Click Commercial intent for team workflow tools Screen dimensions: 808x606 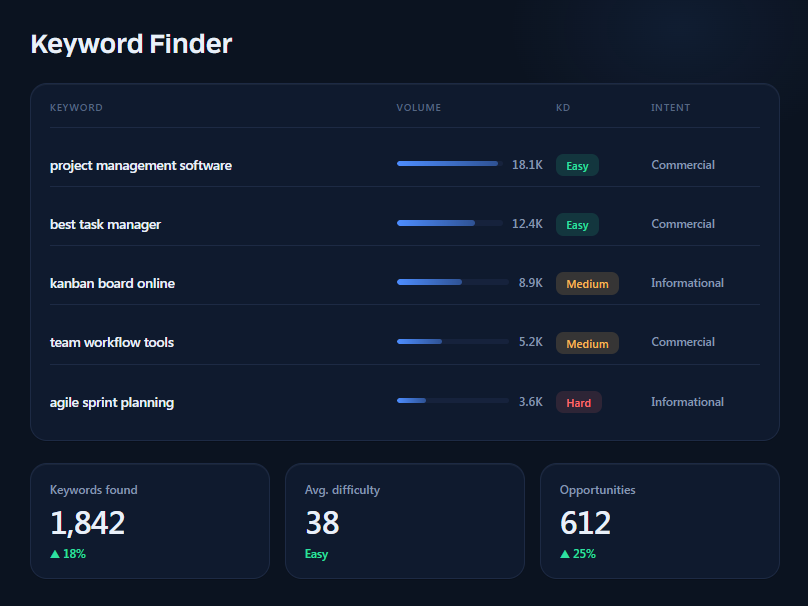pyautogui.click(x=683, y=342)
